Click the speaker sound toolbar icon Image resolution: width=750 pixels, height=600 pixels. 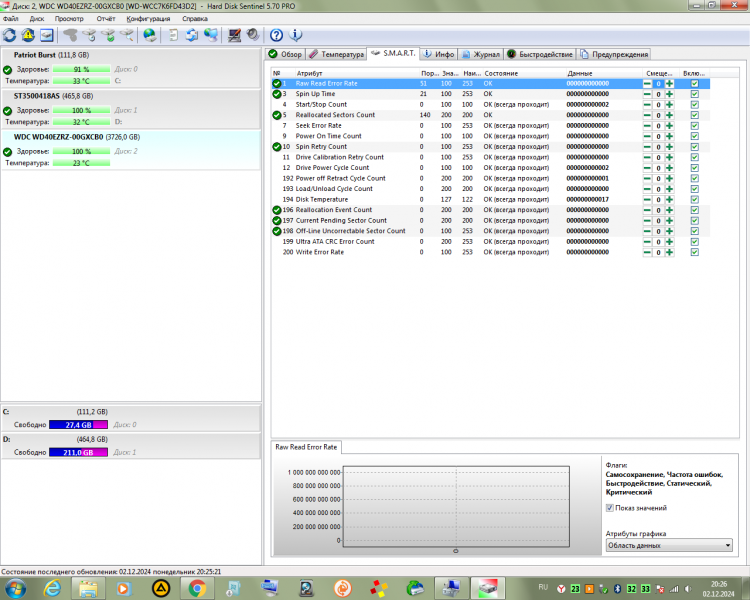253,35
